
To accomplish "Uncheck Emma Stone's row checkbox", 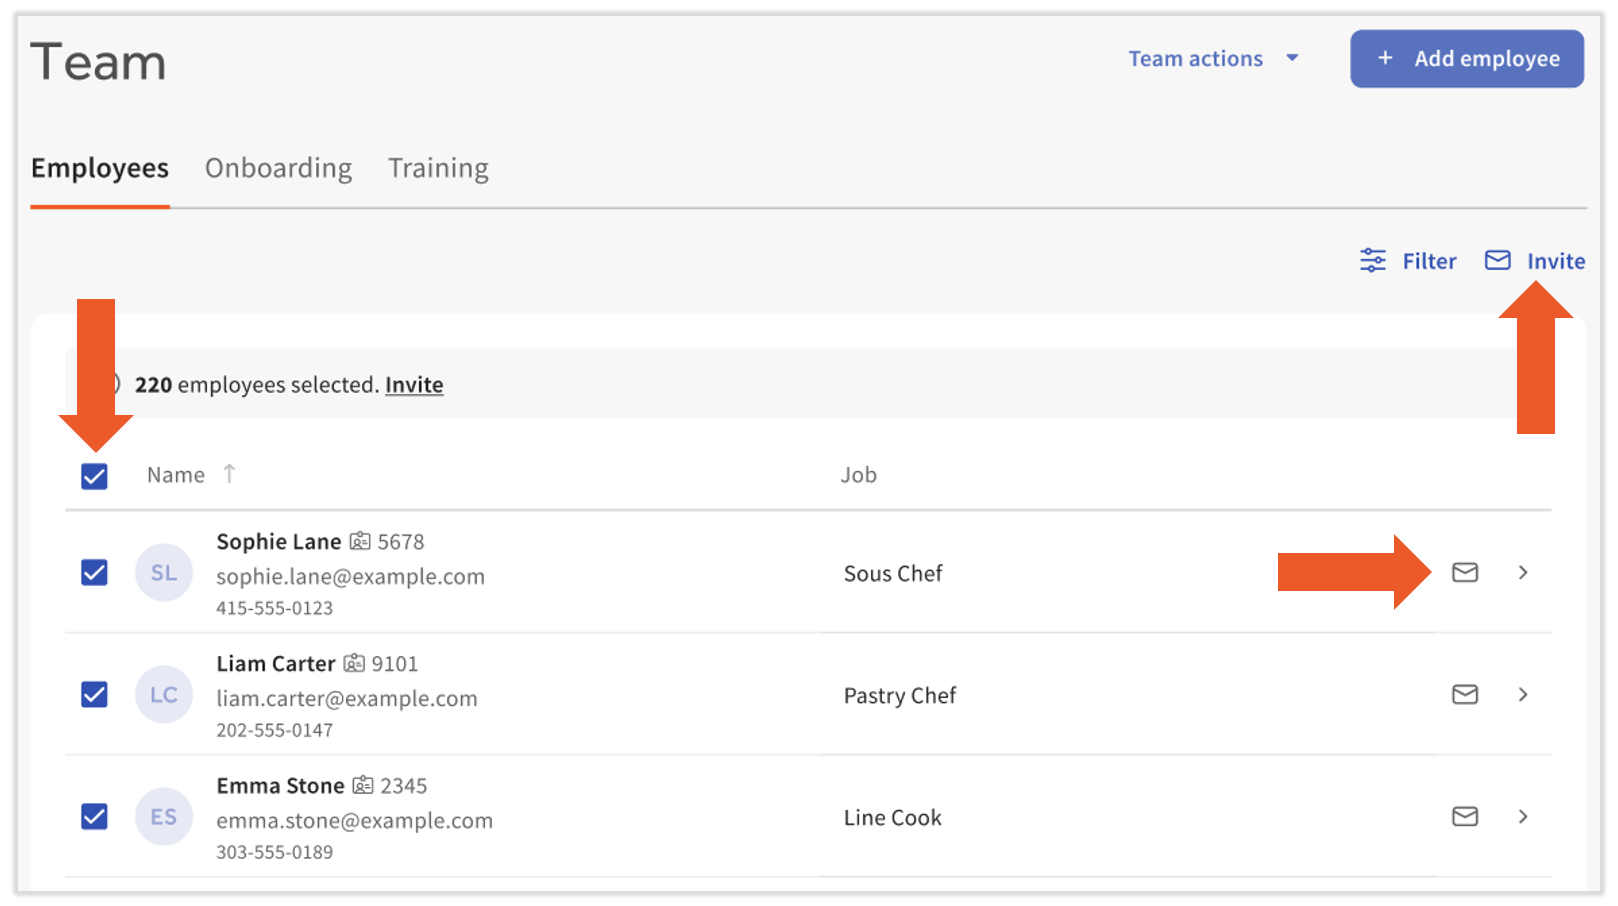I will coord(95,817).
